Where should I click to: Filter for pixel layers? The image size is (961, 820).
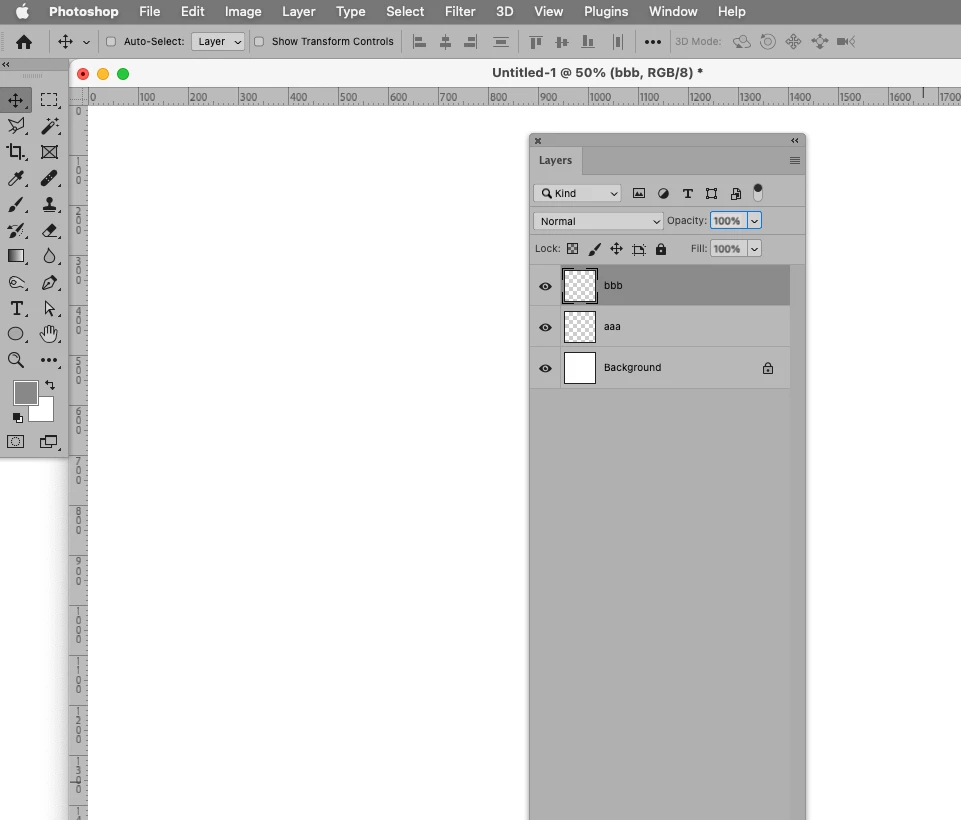pyautogui.click(x=639, y=194)
